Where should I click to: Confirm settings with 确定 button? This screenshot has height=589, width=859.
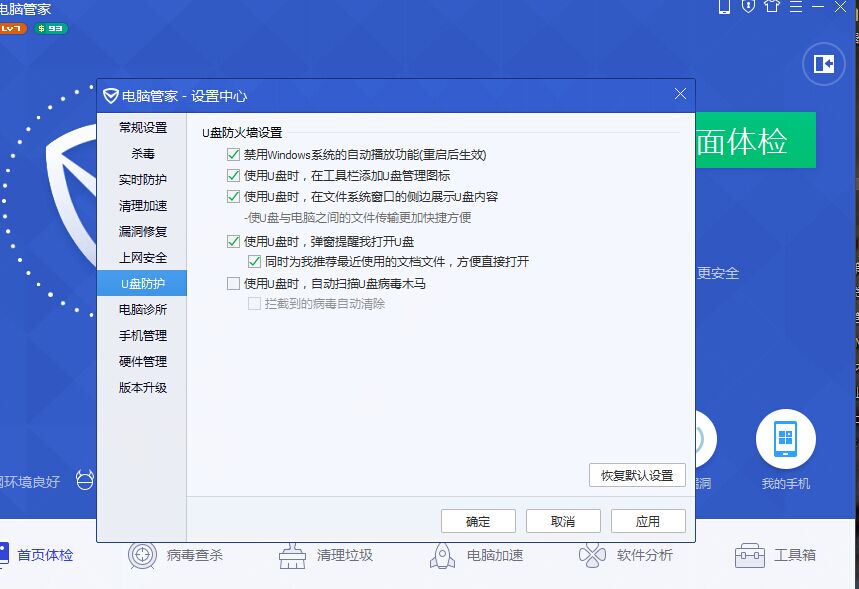point(478,521)
